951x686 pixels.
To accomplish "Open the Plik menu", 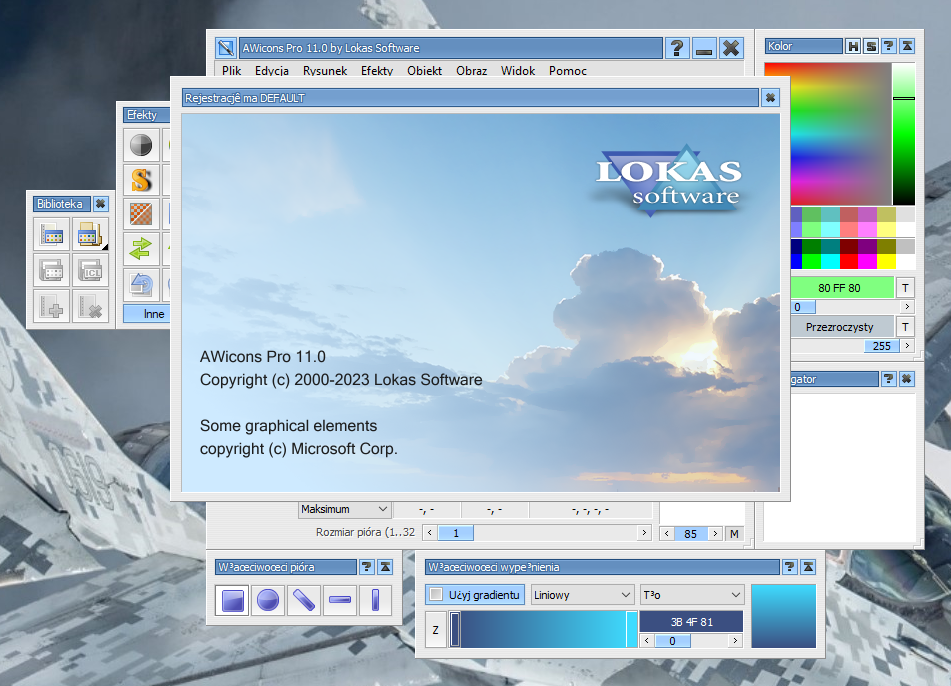I will point(232,70).
